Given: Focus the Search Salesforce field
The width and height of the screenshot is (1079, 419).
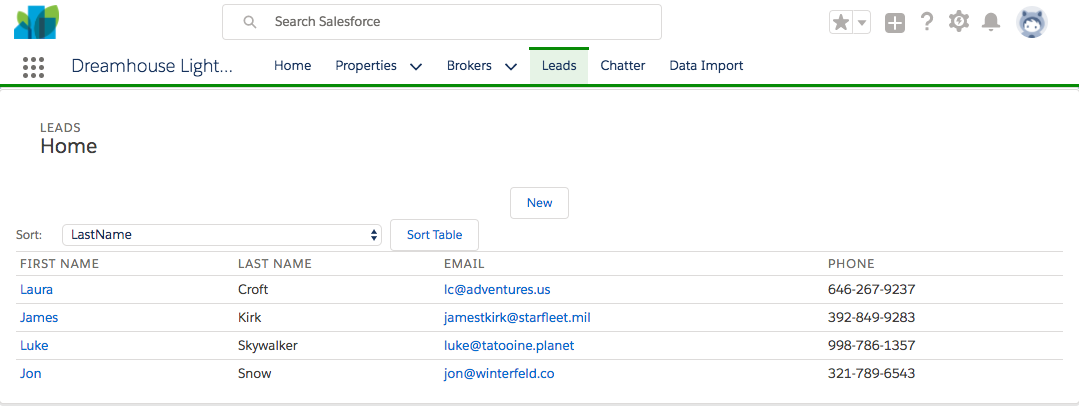Looking at the screenshot, I should [442, 22].
